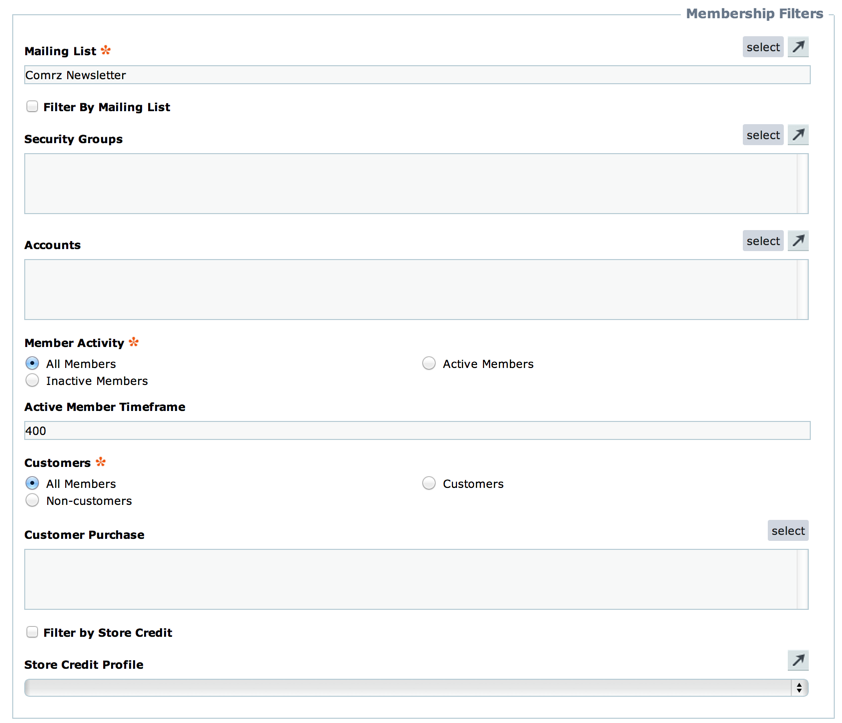Open Mailing List arrow icon link
The image size is (842, 723).
click(x=798, y=47)
